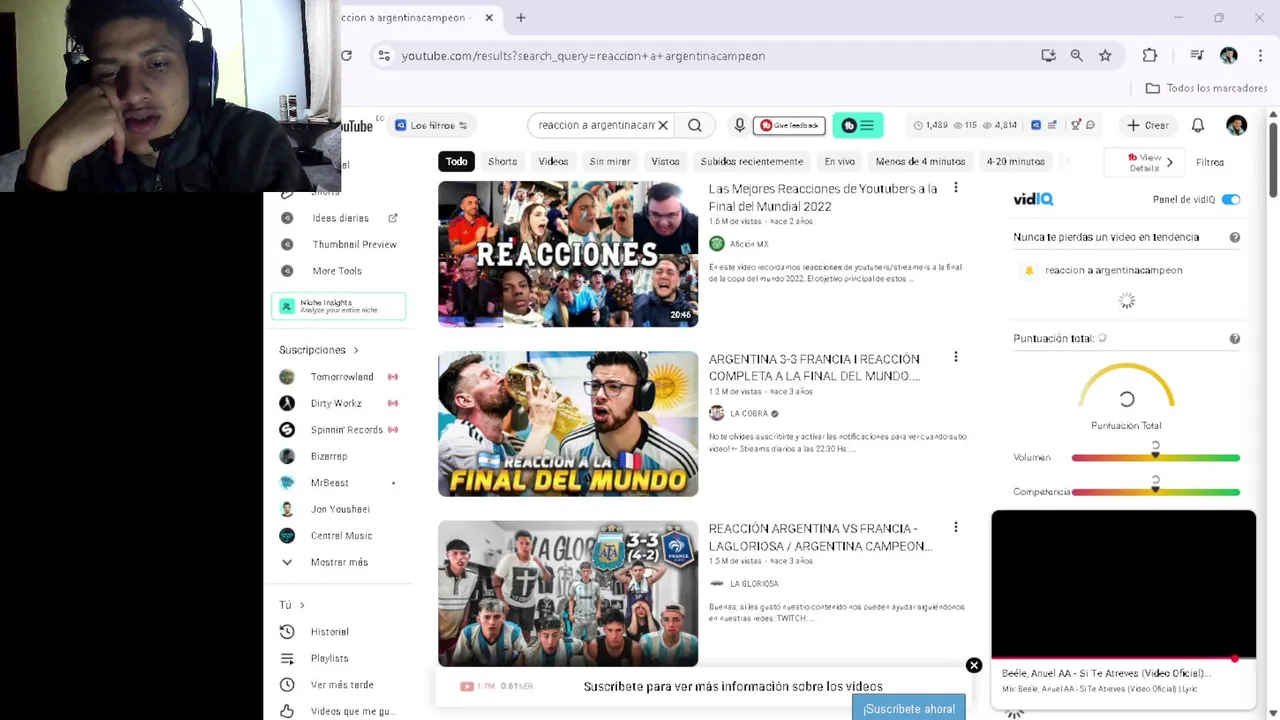Click the YouTube search magnifier button
The height and width of the screenshot is (720, 1280).
[694, 125]
